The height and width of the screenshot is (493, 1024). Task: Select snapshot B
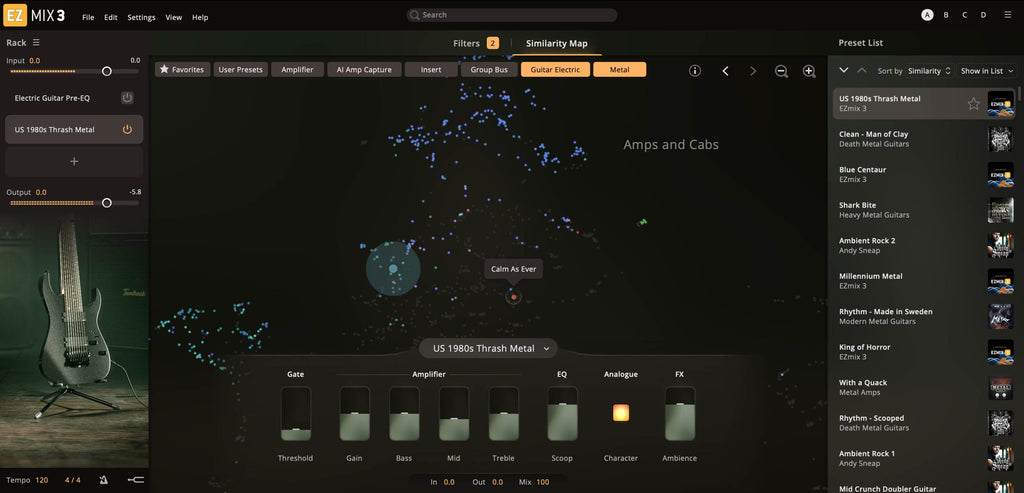tap(946, 15)
